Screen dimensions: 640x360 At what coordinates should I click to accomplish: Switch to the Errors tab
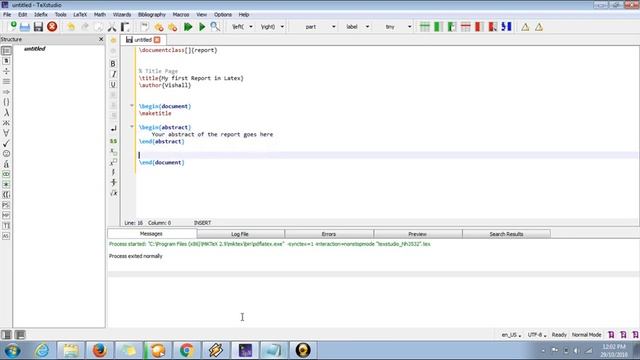(x=329, y=234)
